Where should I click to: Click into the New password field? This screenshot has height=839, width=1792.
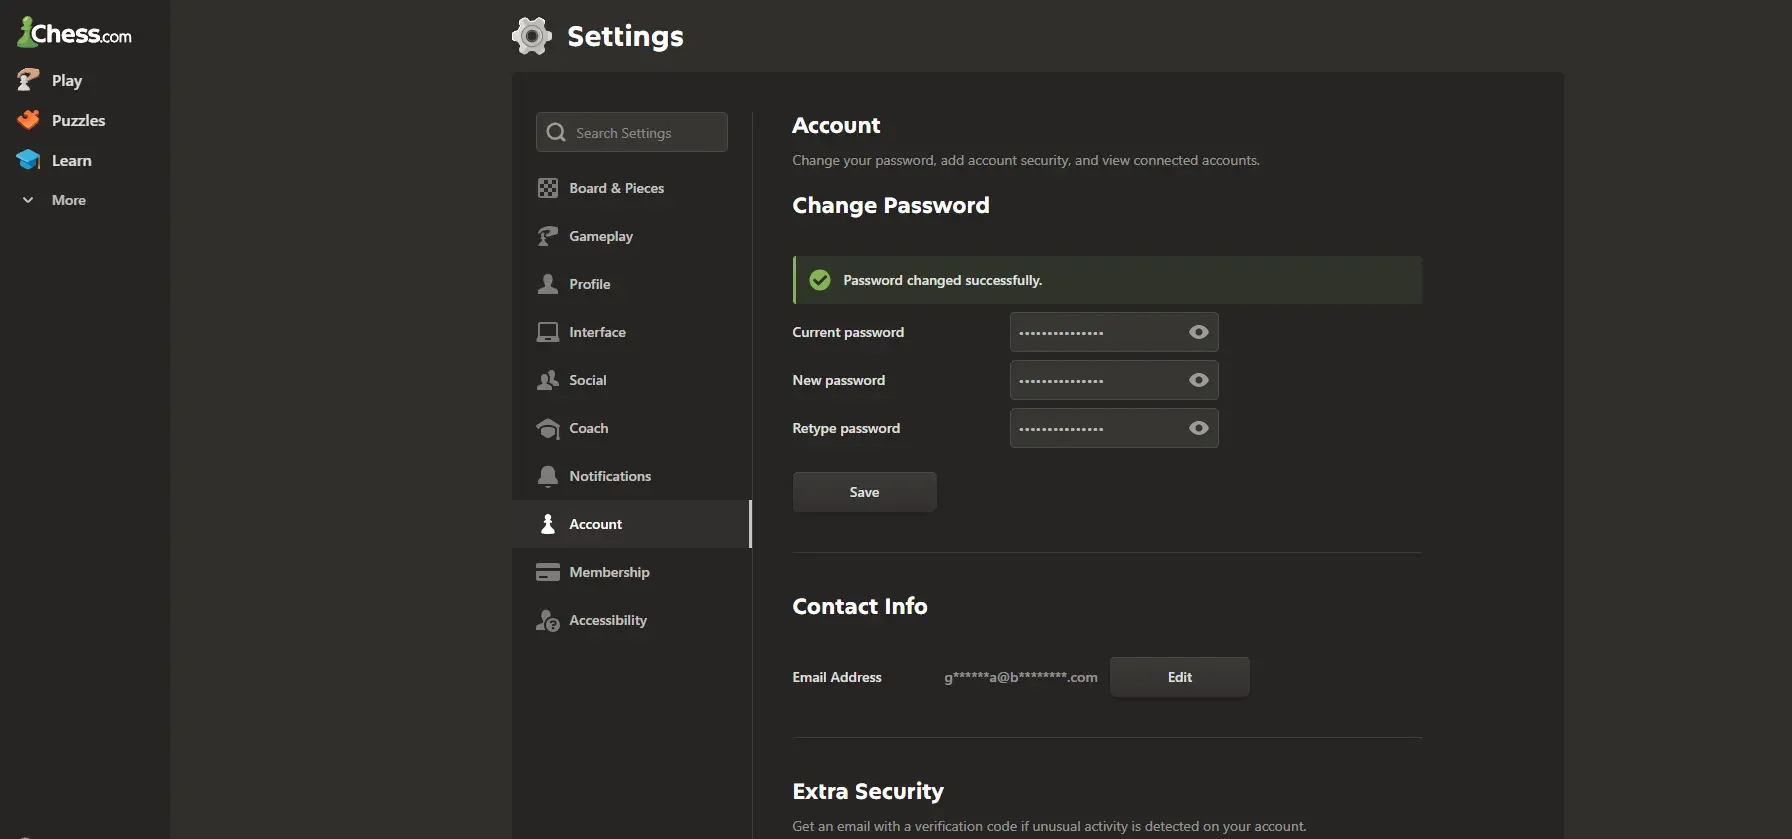click(1114, 380)
